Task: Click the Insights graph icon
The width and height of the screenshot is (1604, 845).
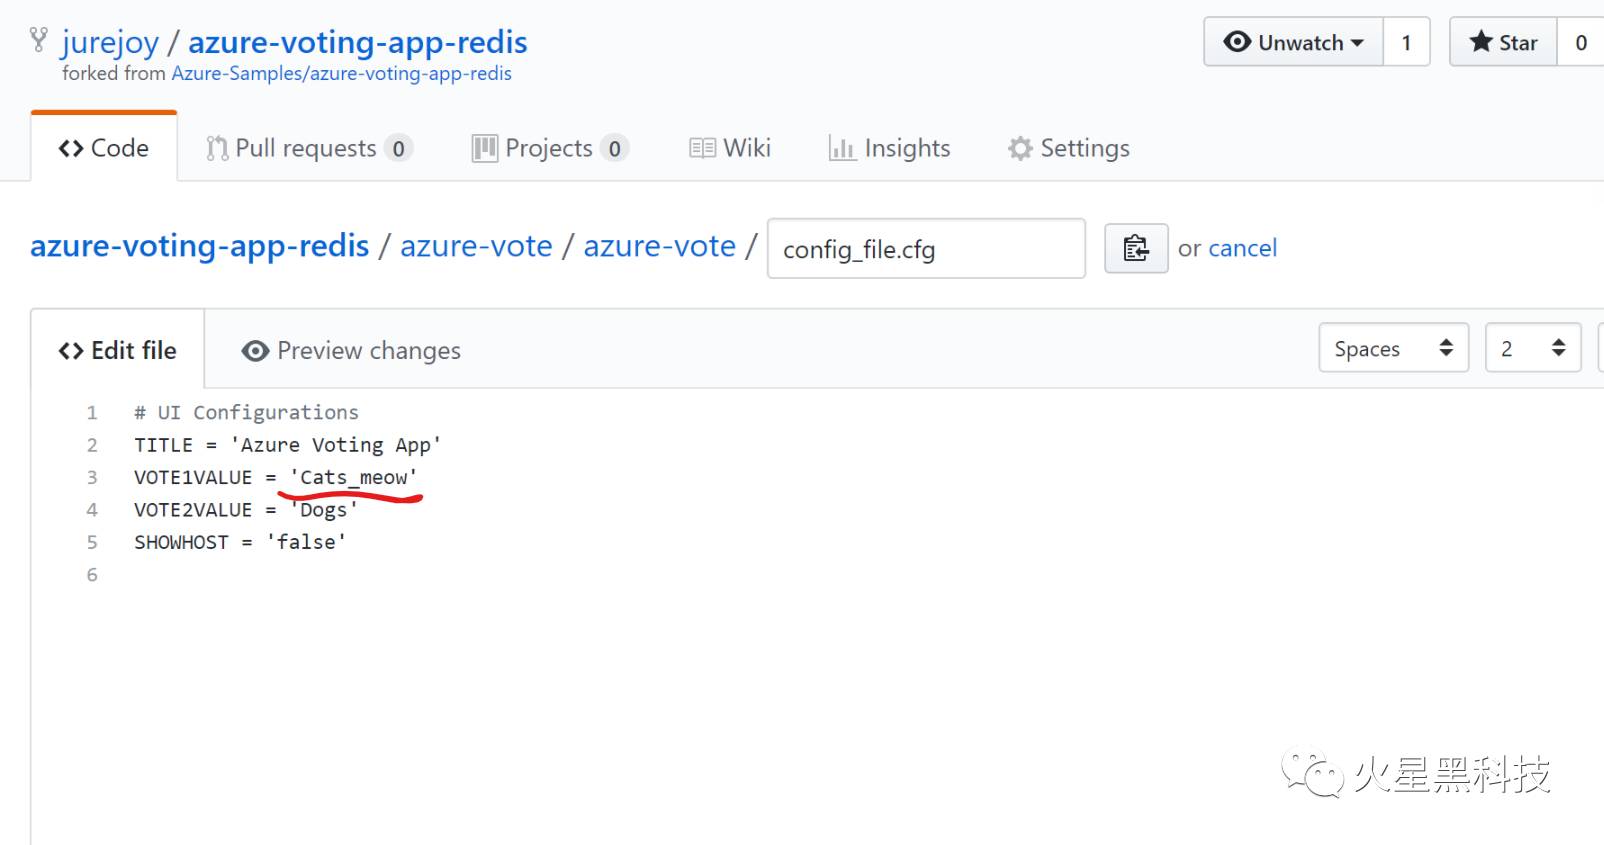Action: tap(841, 148)
